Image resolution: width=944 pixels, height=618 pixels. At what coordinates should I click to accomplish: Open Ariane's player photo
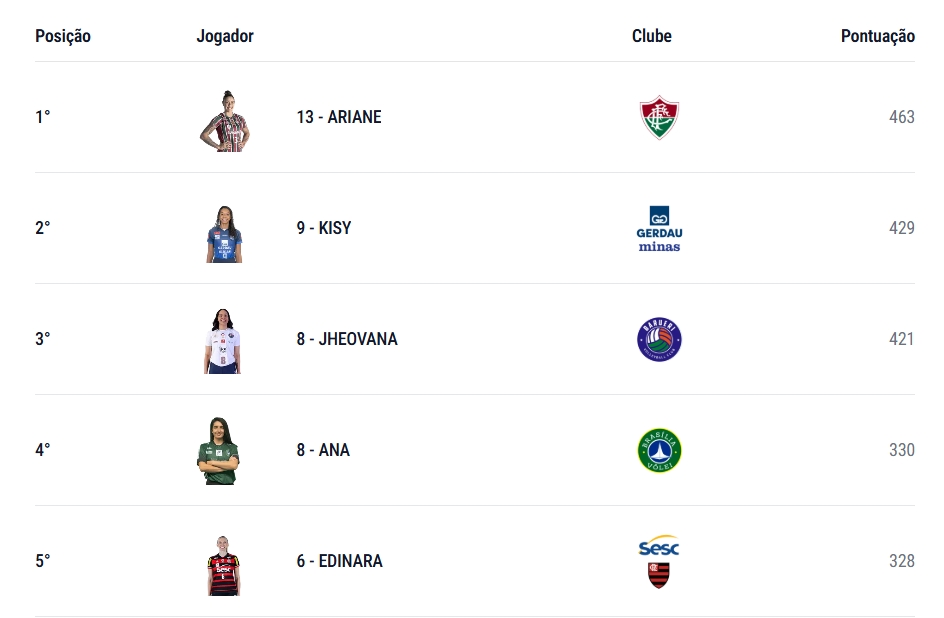pos(225,121)
